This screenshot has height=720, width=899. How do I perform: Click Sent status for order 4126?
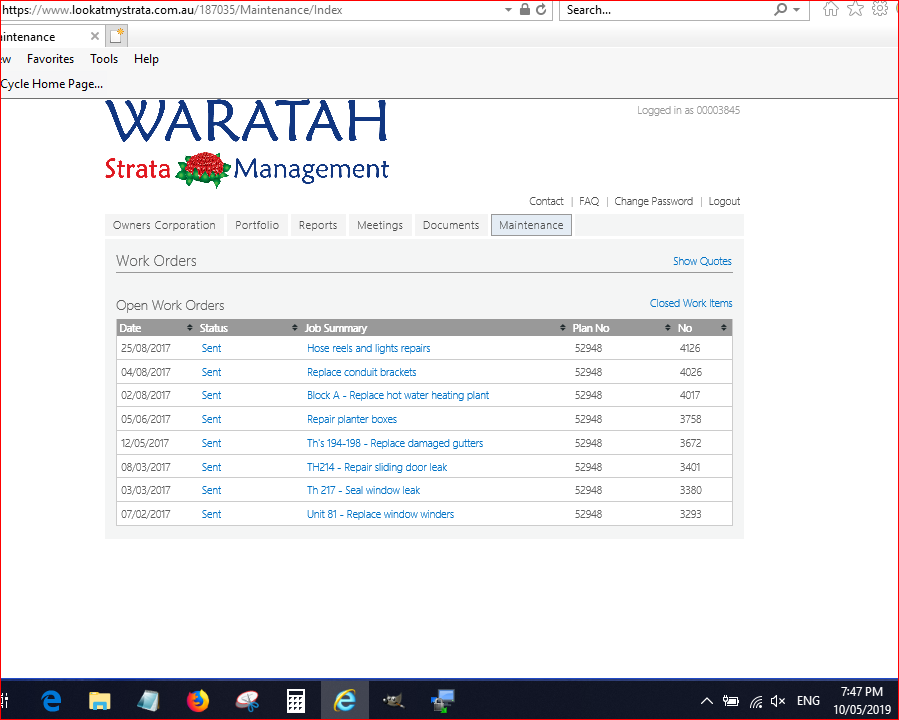coord(212,348)
